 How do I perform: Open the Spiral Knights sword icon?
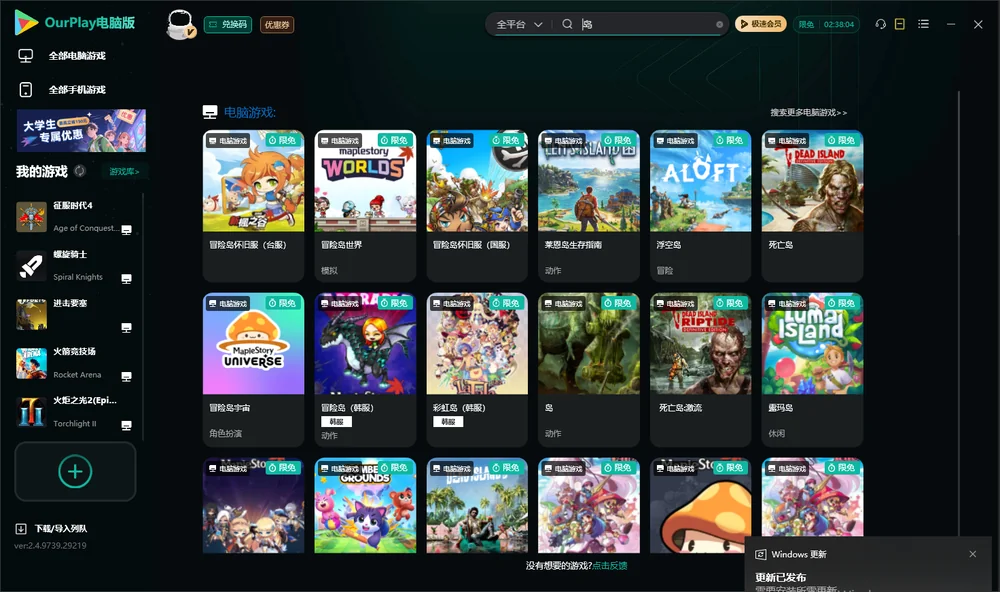click(31, 266)
